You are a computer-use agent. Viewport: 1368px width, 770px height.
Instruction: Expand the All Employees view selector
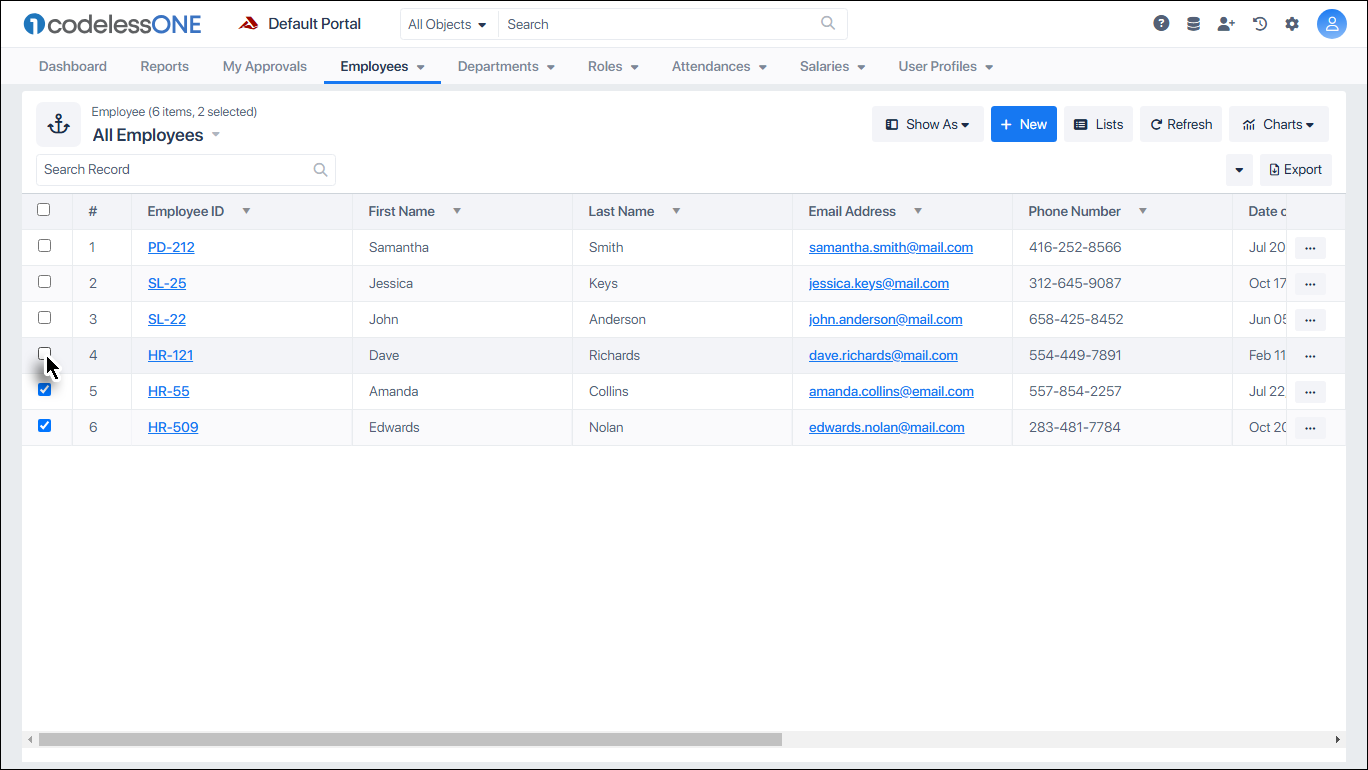217,135
